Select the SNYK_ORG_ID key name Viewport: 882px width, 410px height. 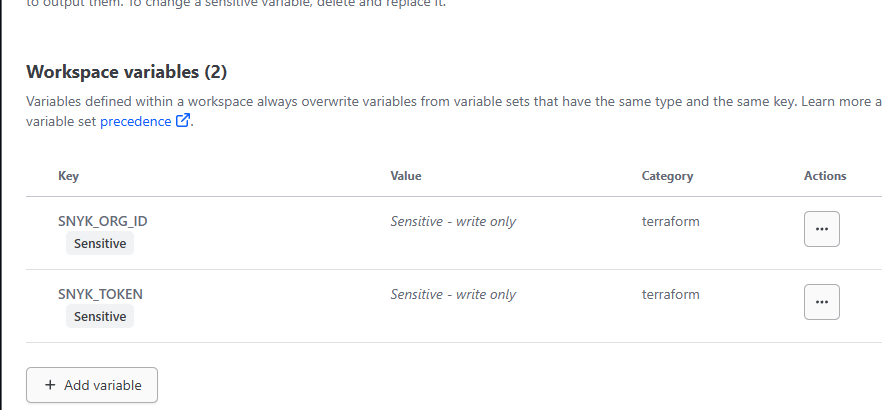[103, 222]
